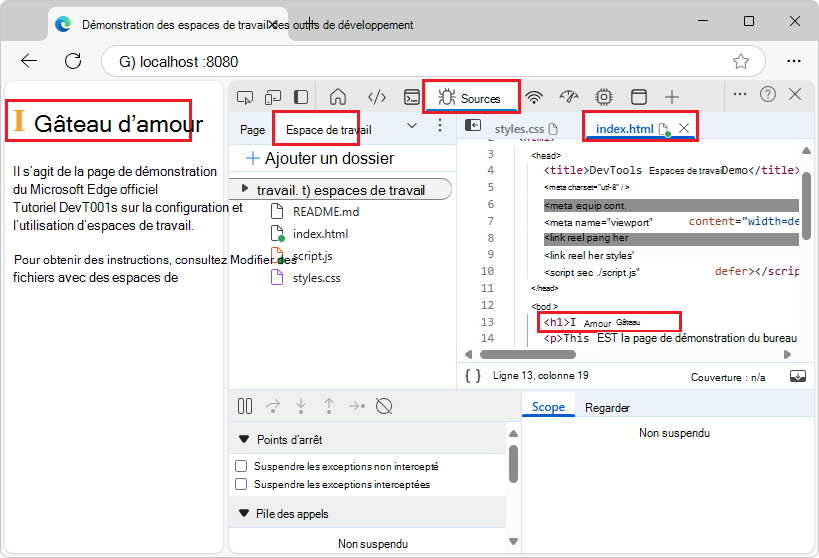This screenshot has width=819, height=558.
Task: Click Step out of current function
Action: (x=329, y=406)
